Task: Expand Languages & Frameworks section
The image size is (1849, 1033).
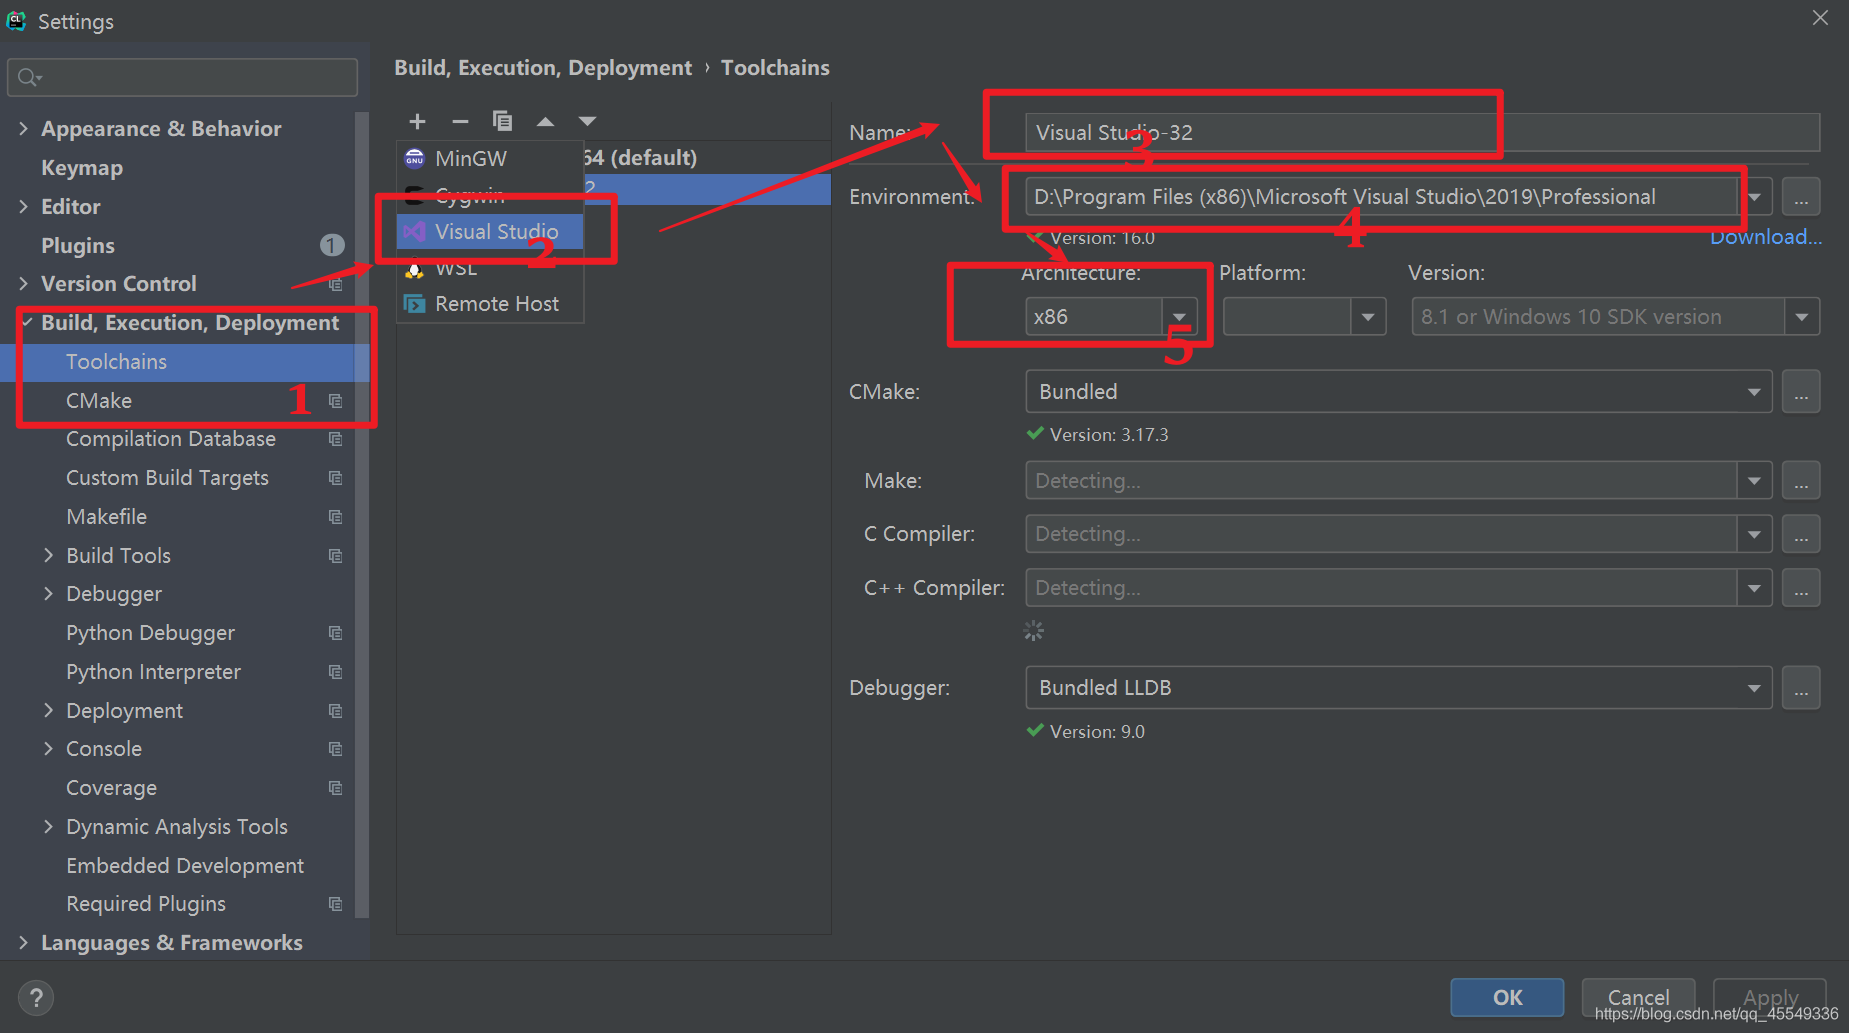Action: pyautogui.click(x=23, y=943)
